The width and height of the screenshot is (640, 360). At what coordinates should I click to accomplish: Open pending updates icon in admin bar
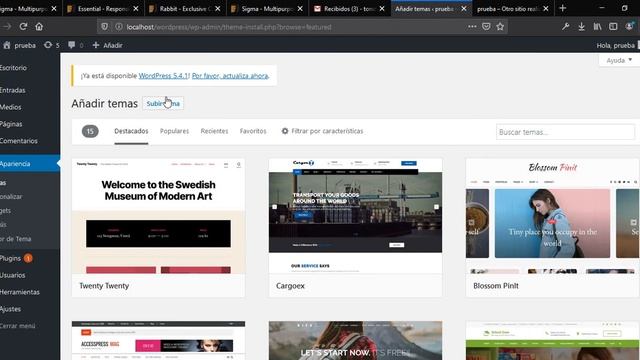(x=52, y=45)
